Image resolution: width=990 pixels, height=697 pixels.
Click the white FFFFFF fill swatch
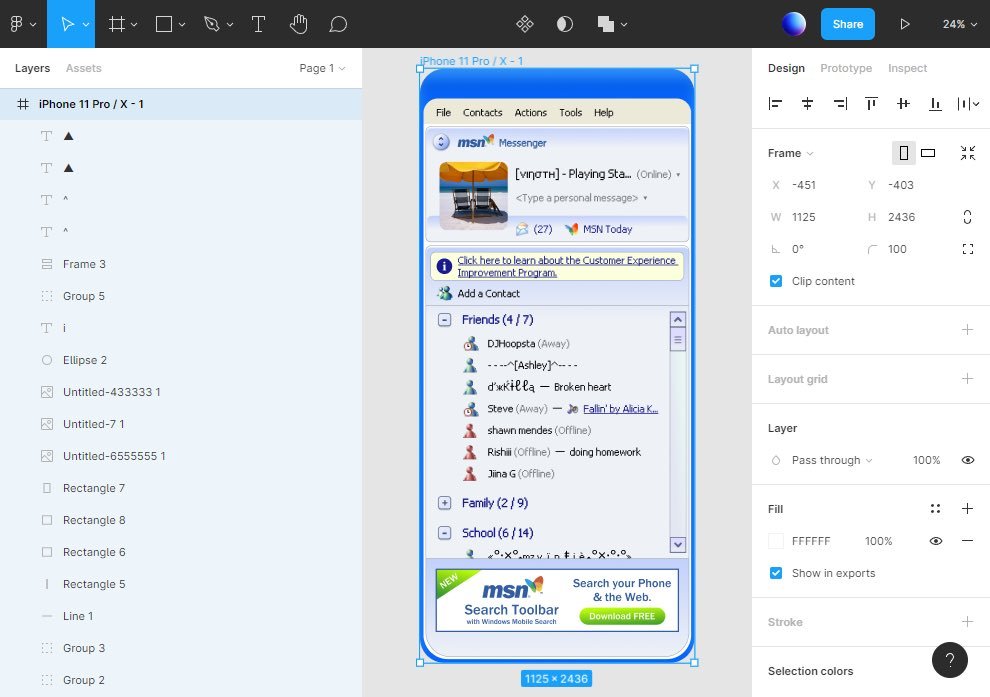[x=776, y=541]
